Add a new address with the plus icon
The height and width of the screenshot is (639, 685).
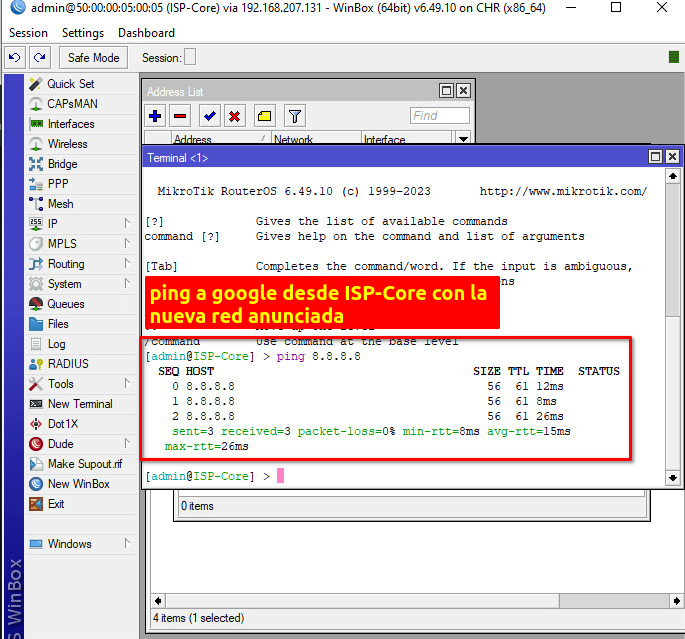(156, 116)
